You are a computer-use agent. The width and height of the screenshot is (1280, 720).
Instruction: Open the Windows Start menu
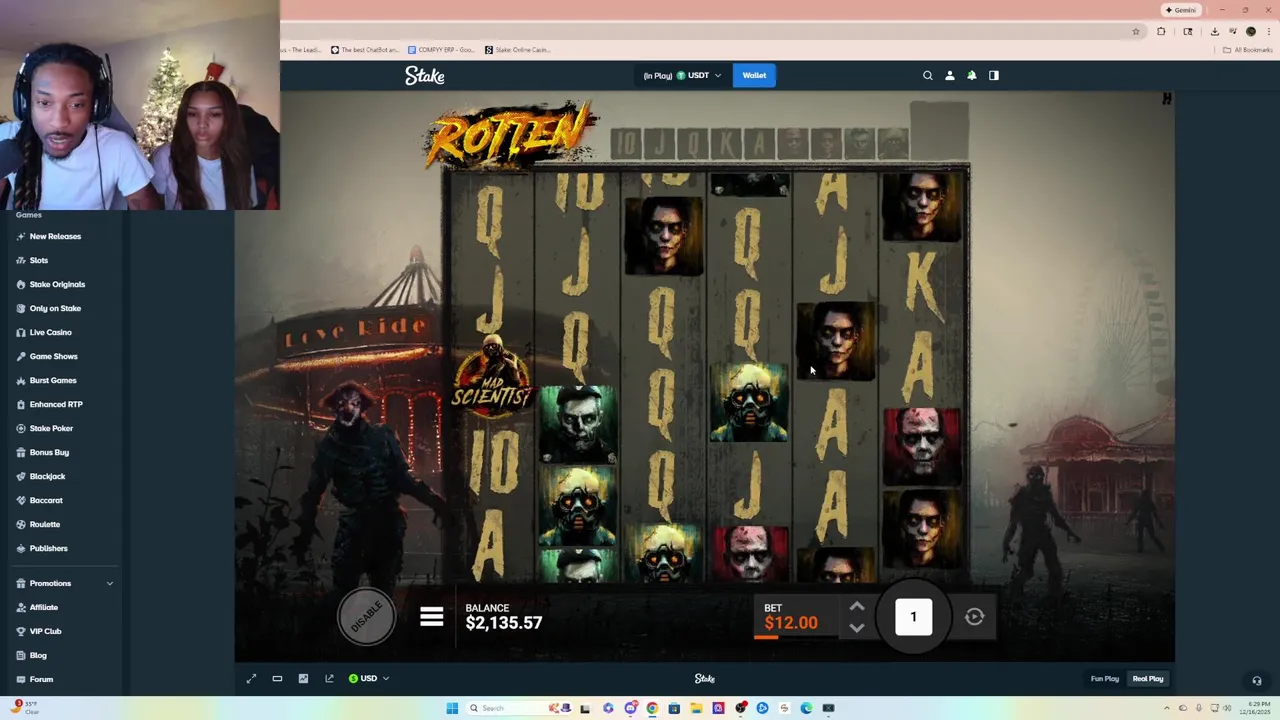(452, 708)
